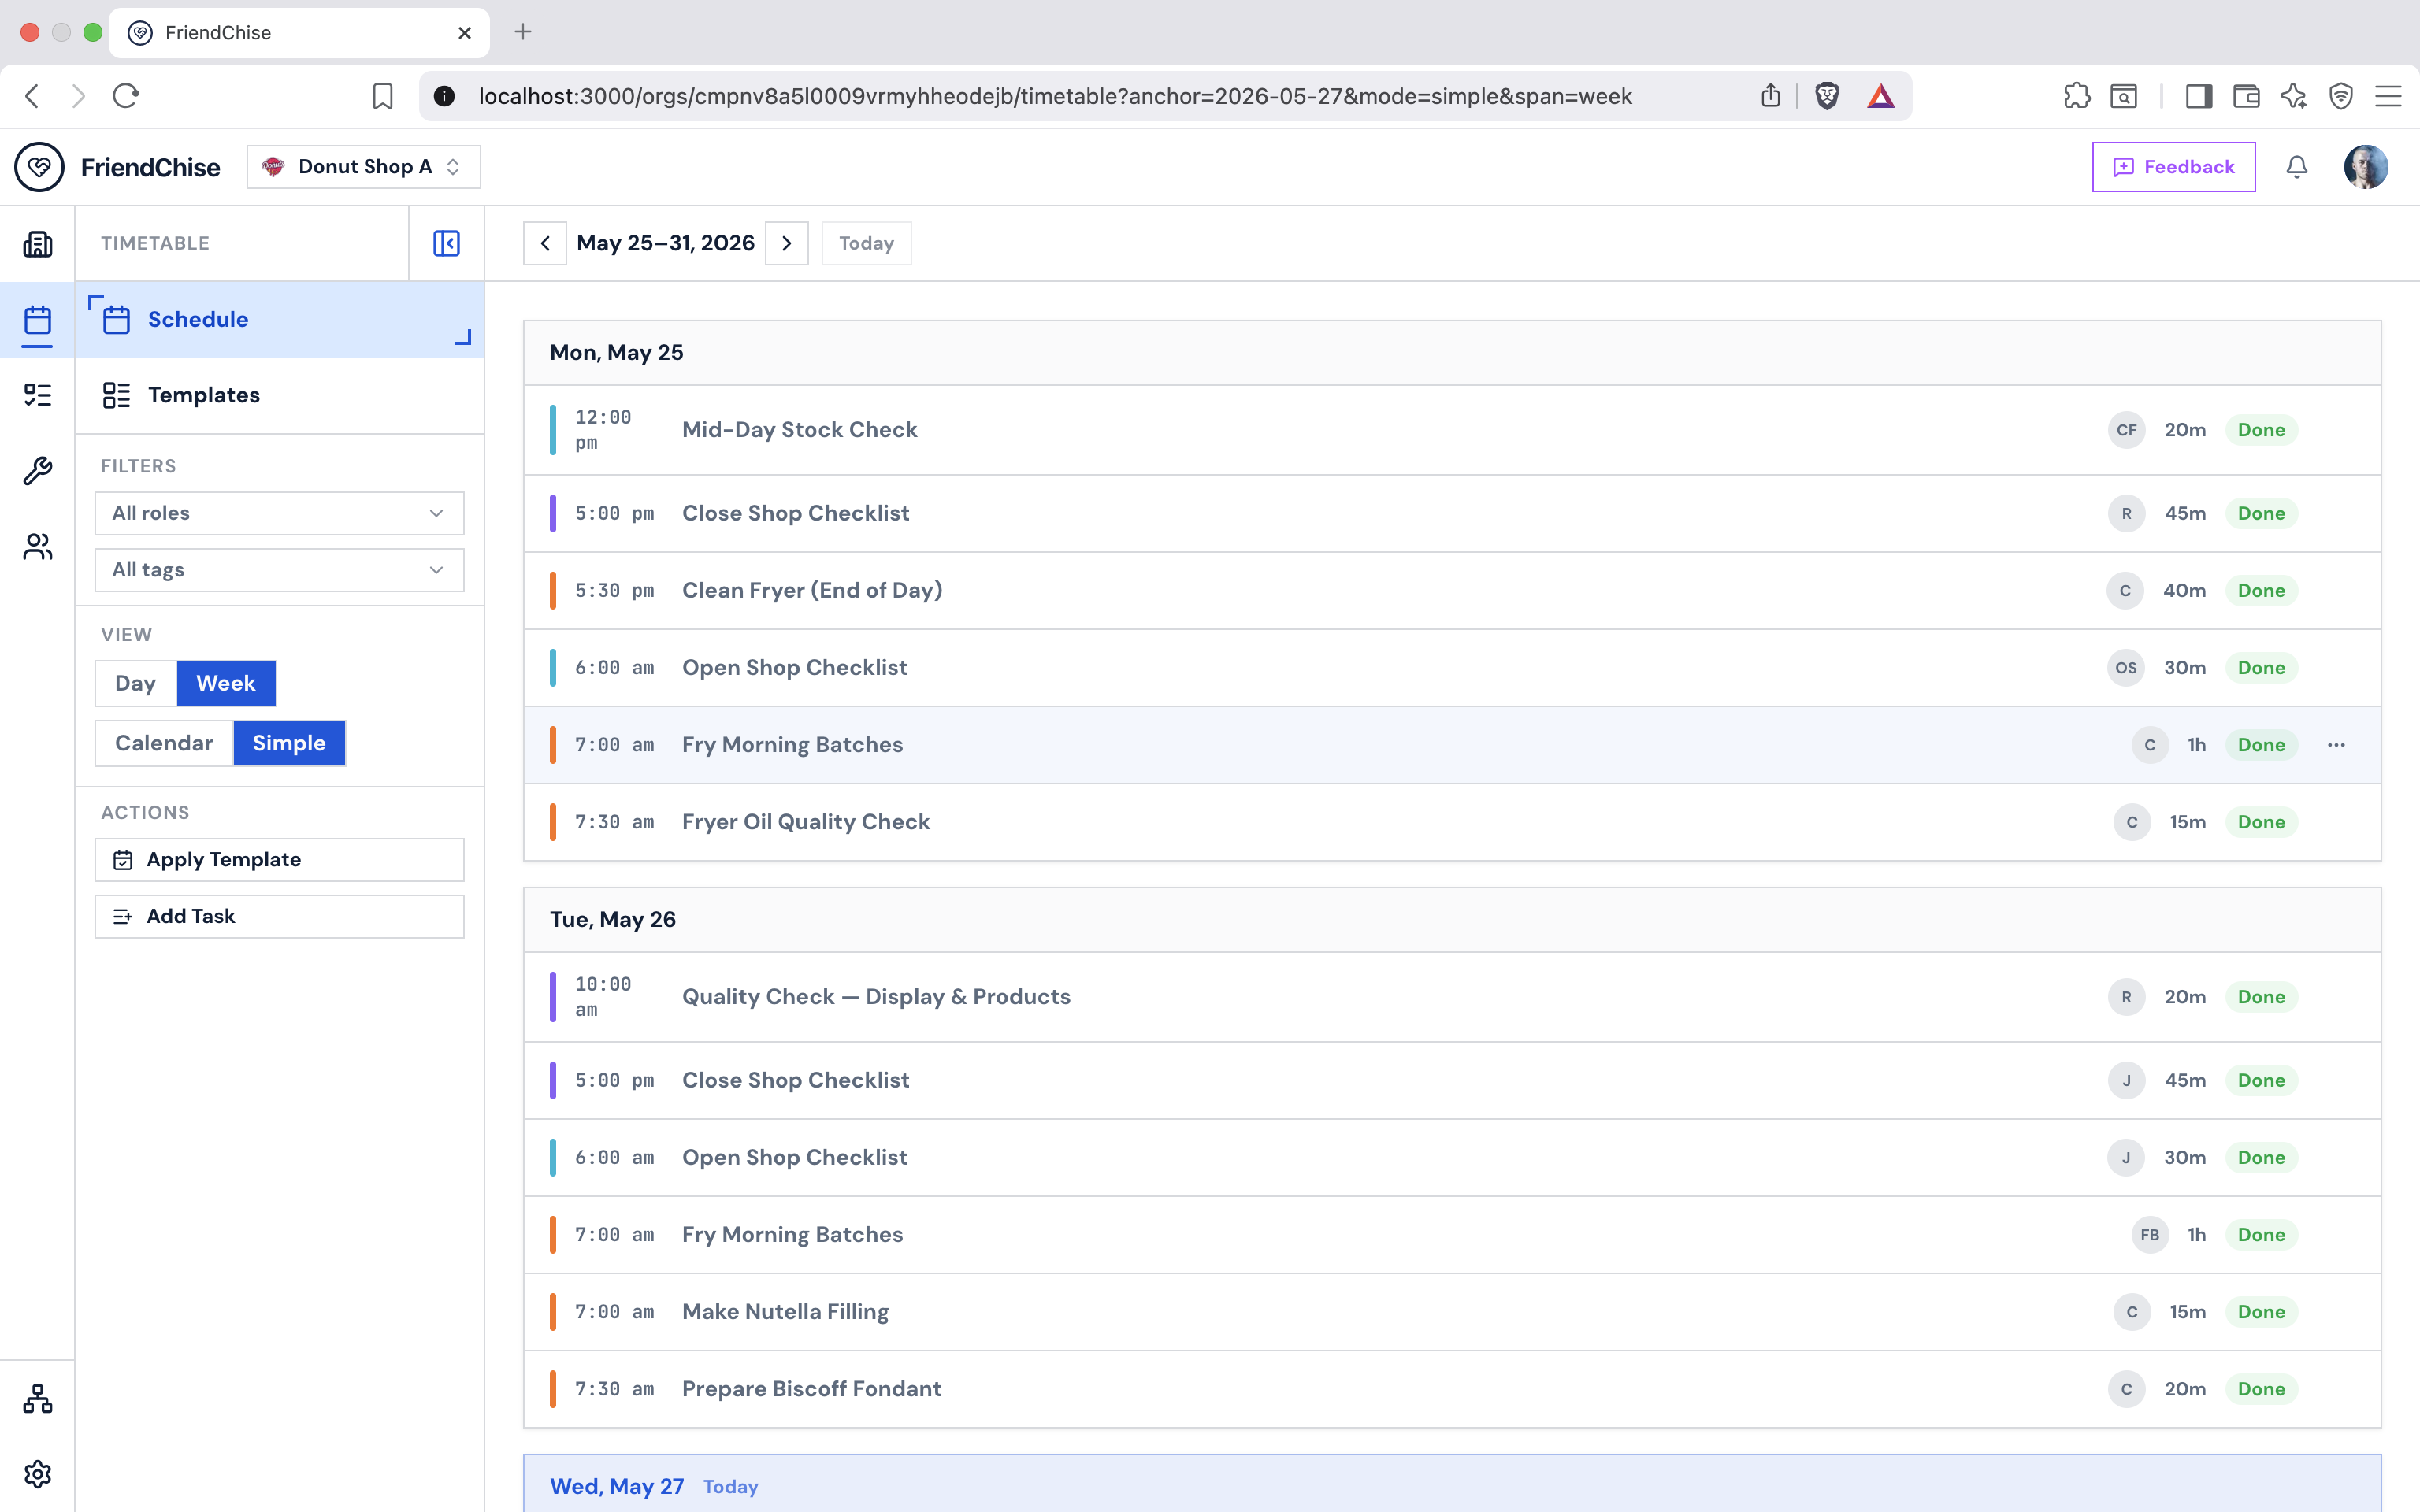
Task: Go back in browser history
Action: [x=32, y=96]
